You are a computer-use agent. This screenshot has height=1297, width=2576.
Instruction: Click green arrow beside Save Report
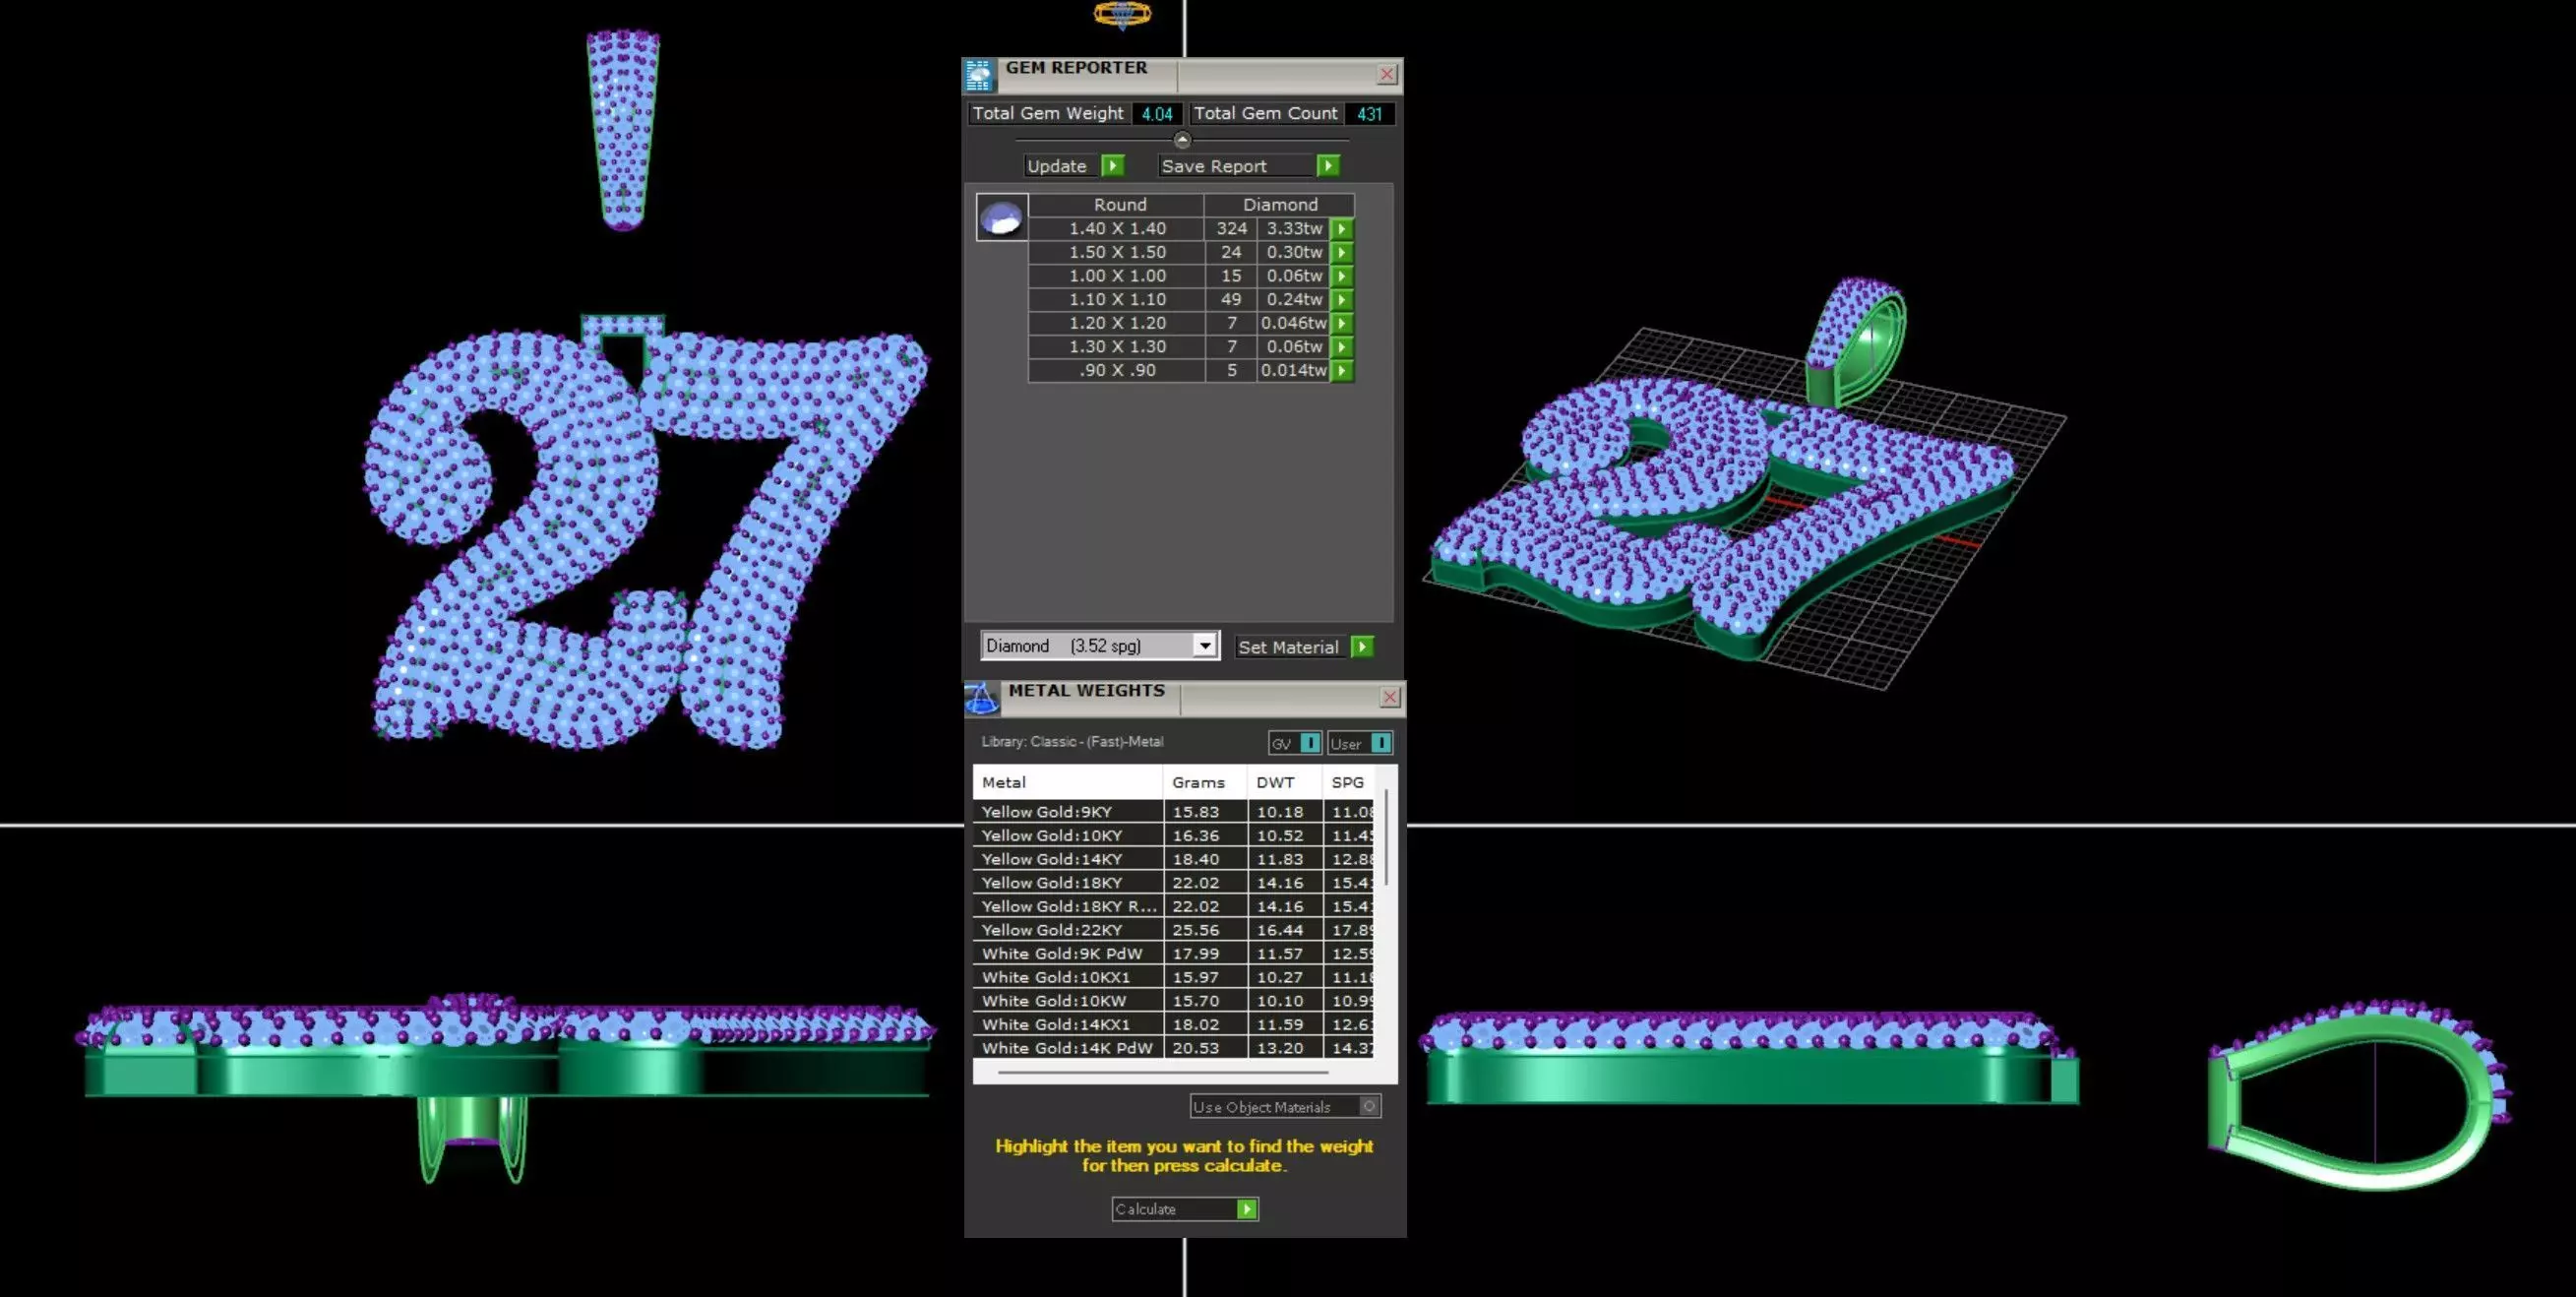1327,166
